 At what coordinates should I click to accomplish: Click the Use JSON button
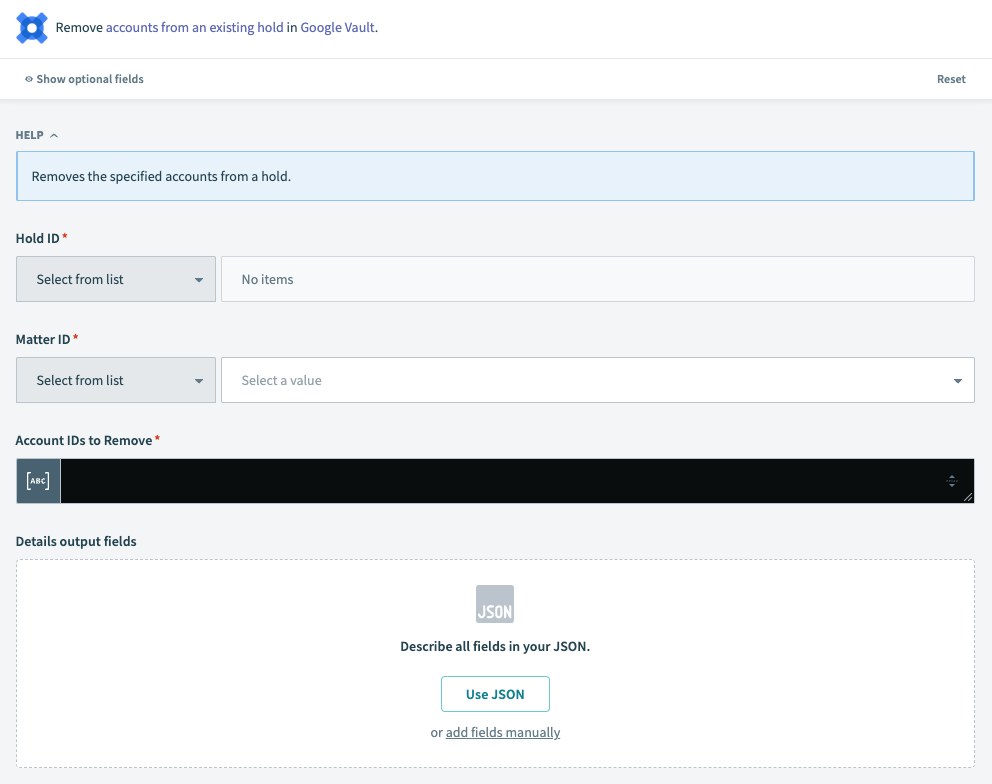(x=495, y=693)
